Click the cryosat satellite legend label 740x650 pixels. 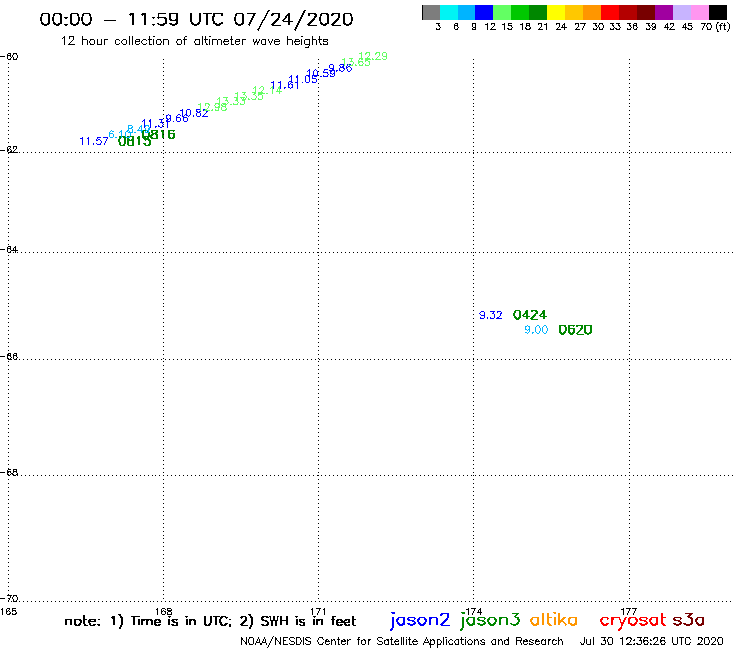(x=633, y=620)
